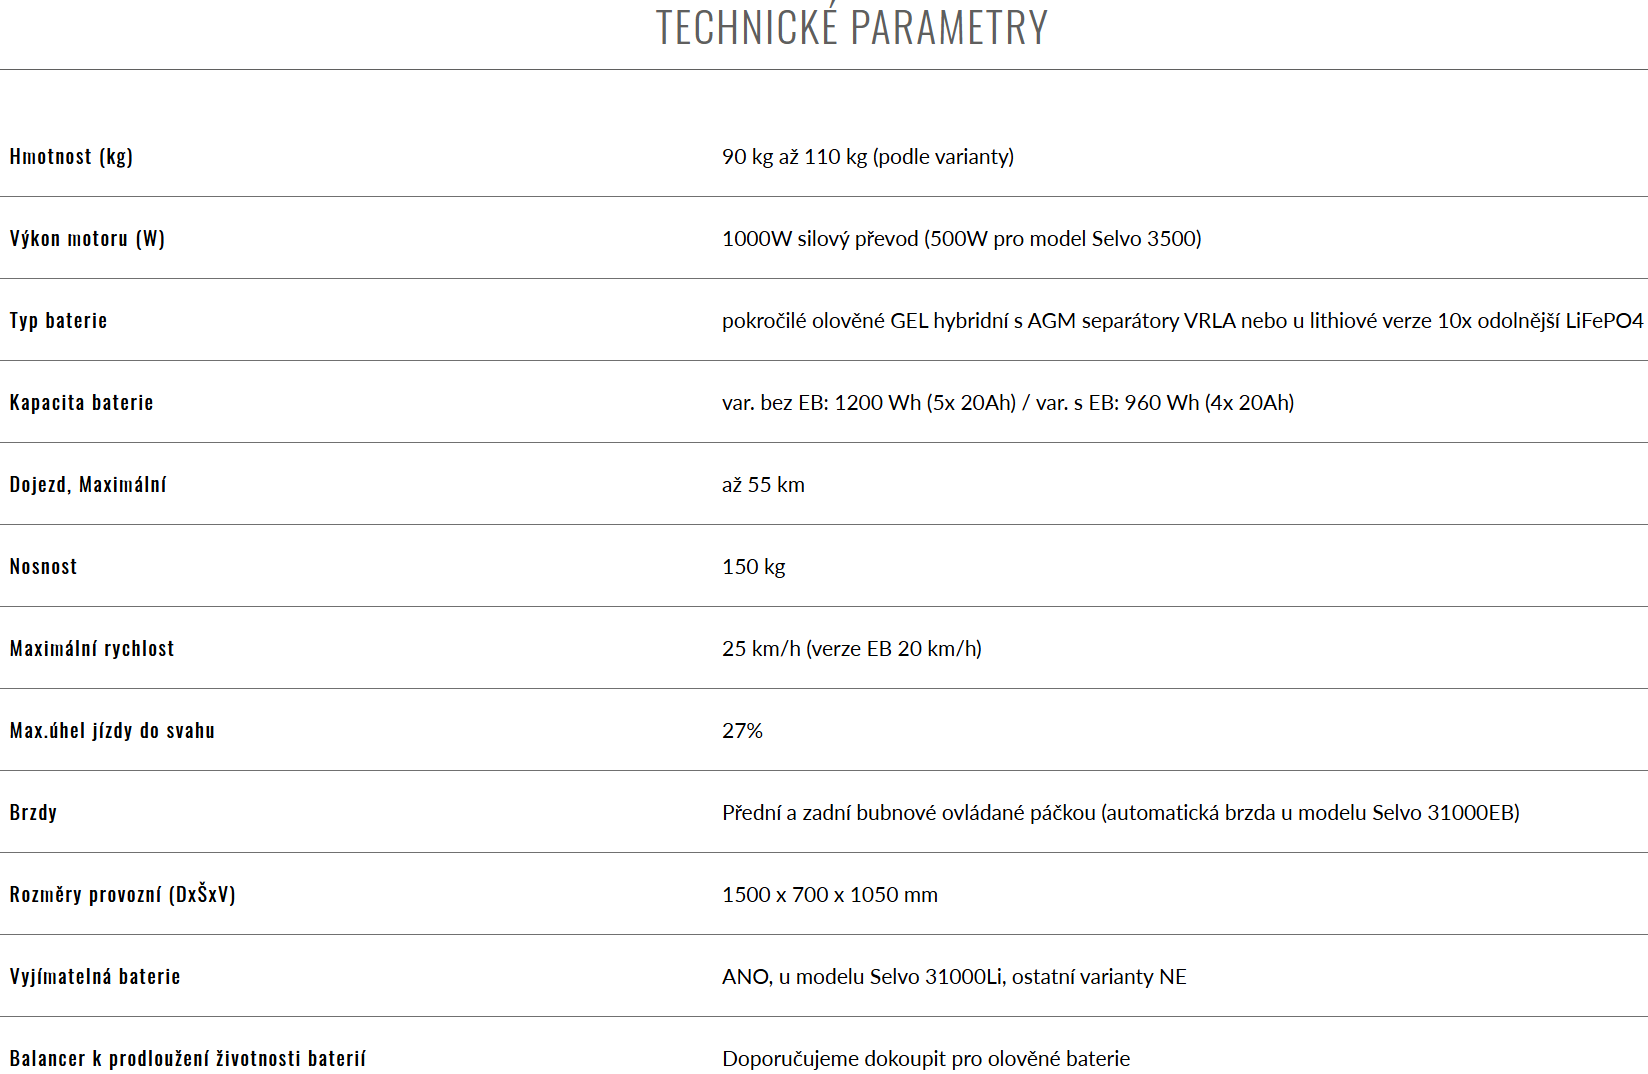Click the Doporučujeme dokoupit pro olověné baterie text
The width and height of the screenshot is (1648, 1074).
click(x=926, y=1059)
